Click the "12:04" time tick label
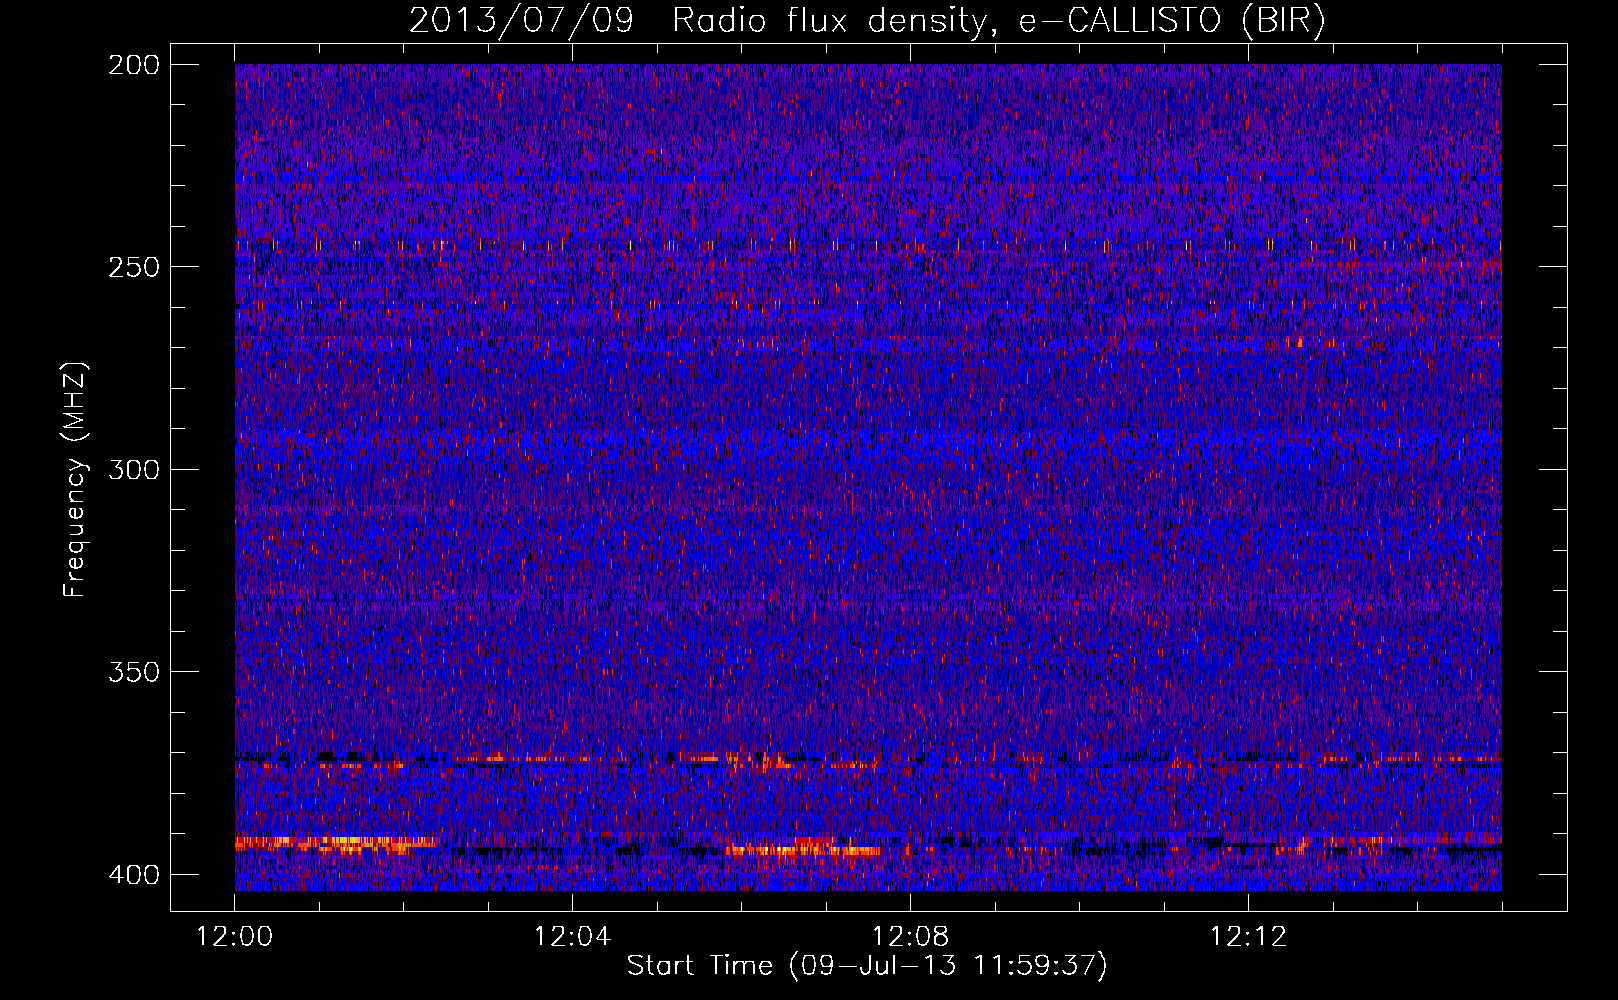Screen dimensions: 1618x1000 point(572,937)
